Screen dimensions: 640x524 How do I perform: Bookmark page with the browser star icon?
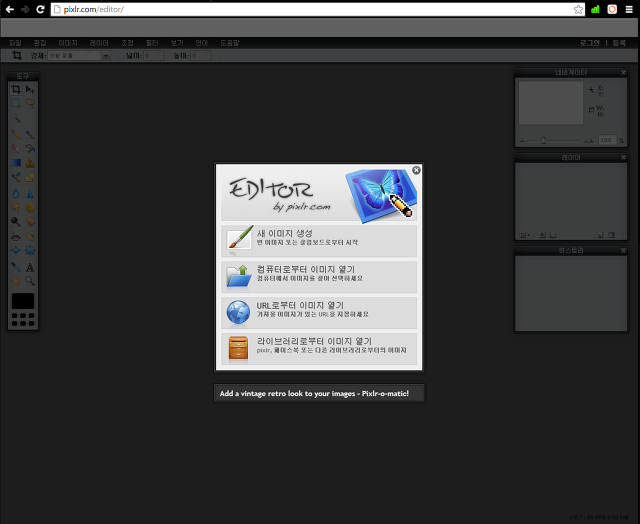[x=578, y=9]
